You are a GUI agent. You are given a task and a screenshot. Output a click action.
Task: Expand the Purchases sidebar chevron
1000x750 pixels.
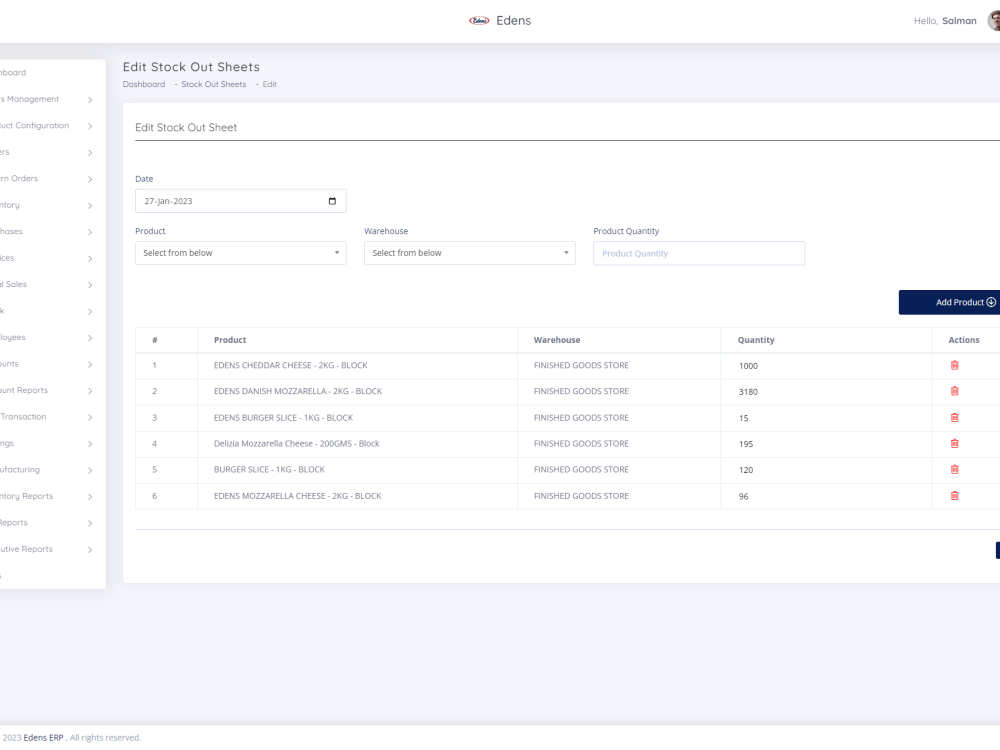click(x=90, y=232)
